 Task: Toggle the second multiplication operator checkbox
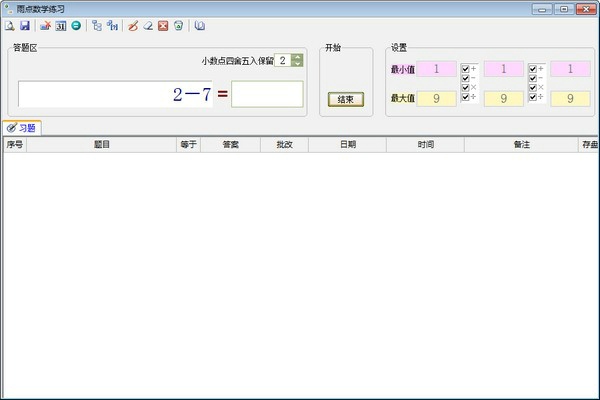[532, 87]
